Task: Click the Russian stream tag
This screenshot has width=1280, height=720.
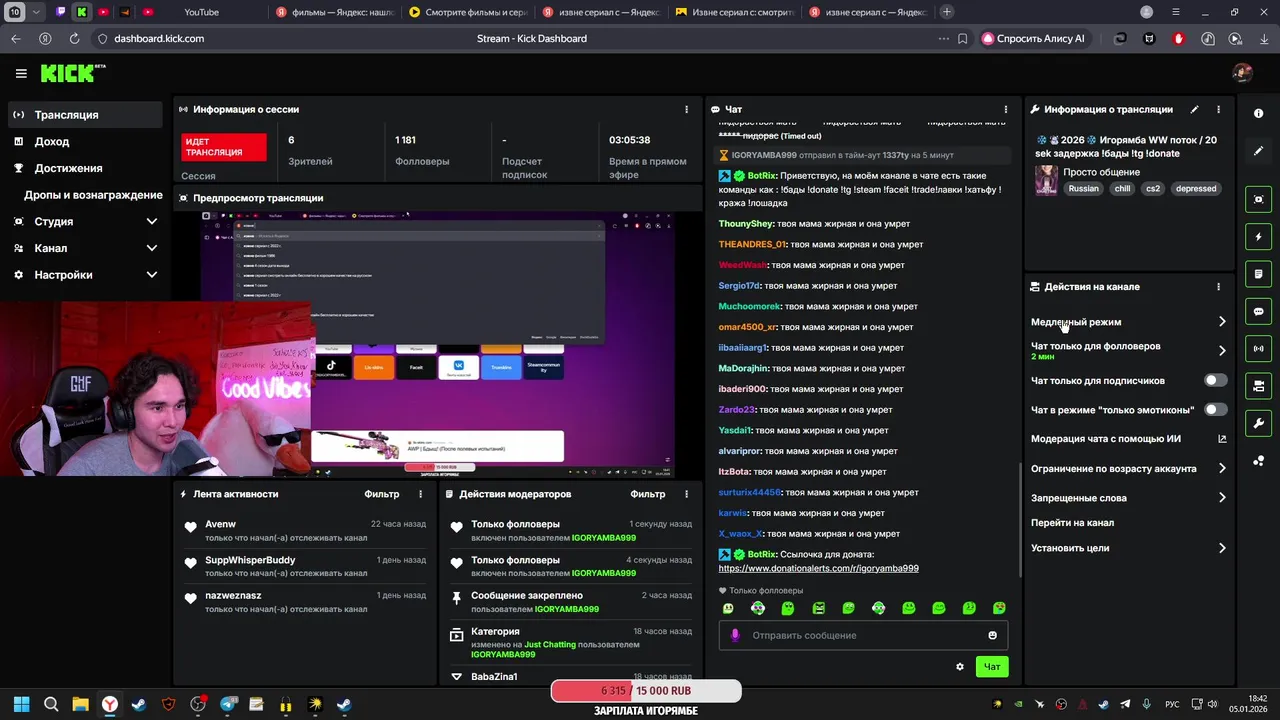Action: pos(1083,188)
